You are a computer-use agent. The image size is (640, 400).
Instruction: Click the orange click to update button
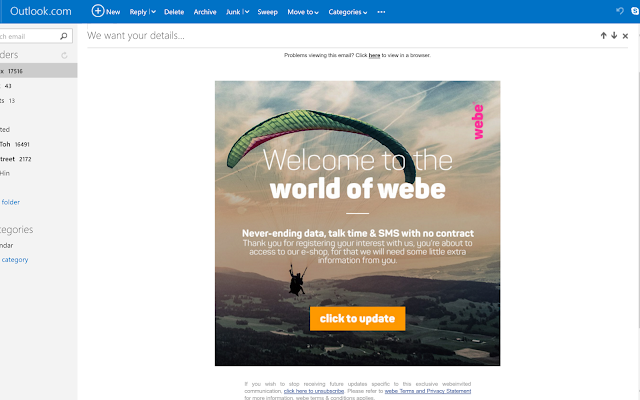pyautogui.click(x=358, y=318)
